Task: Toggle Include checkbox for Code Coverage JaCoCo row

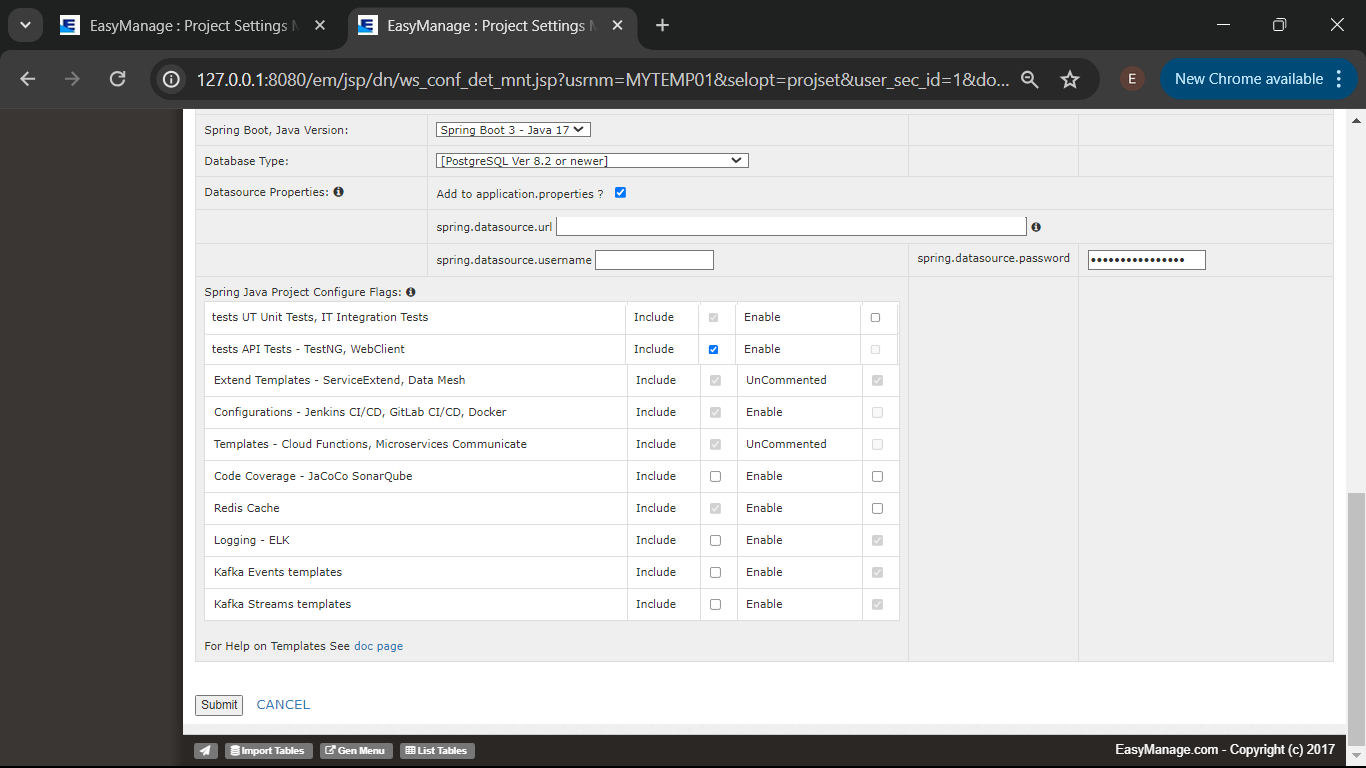Action: (x=715, y=476)
